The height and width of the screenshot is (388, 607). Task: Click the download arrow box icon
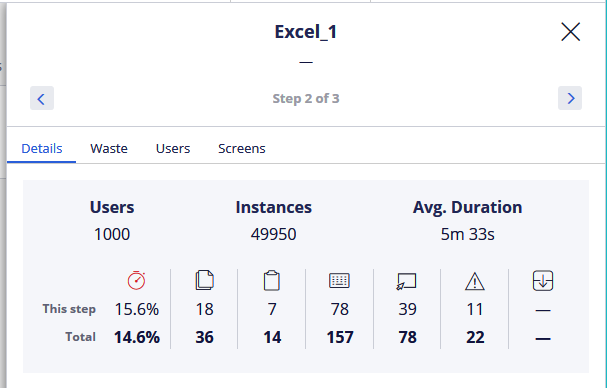[x=543, y=281]
